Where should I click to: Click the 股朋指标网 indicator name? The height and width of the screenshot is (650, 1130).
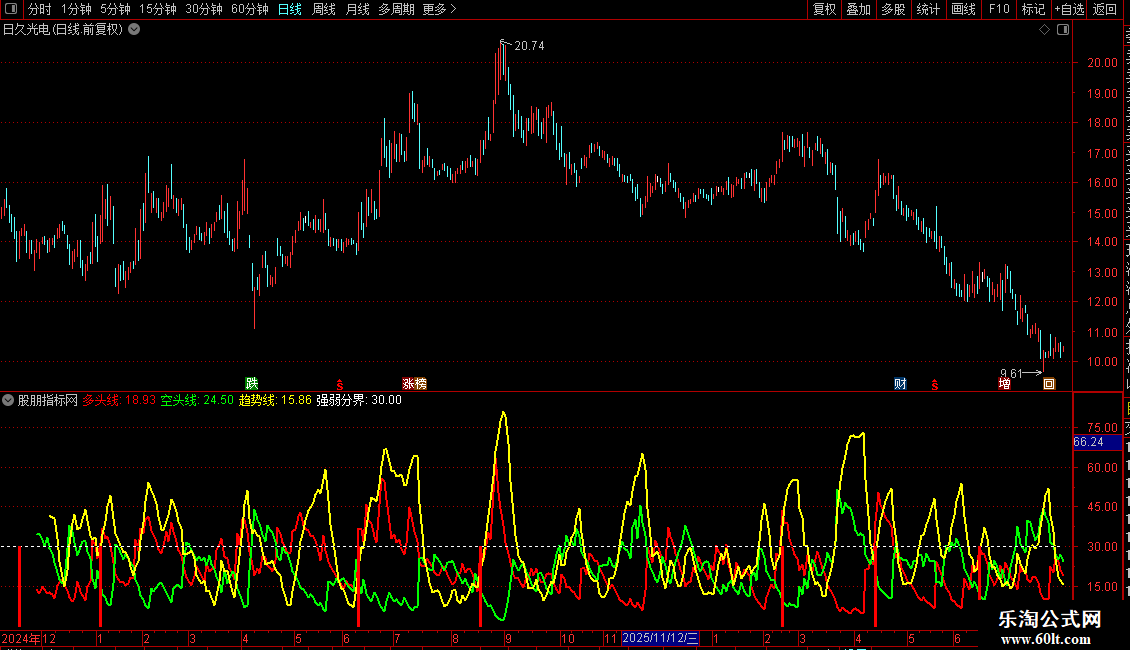[48, 400]
